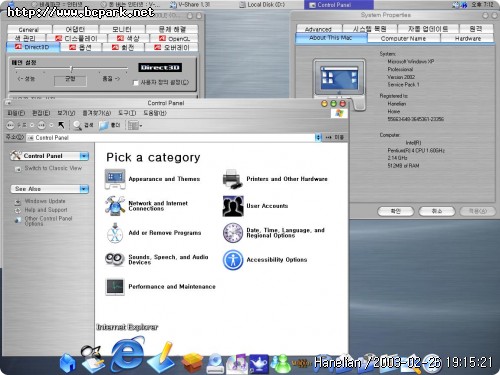Open Add or Remove Programs icon
Screen dimensions: 500x375
115,233
